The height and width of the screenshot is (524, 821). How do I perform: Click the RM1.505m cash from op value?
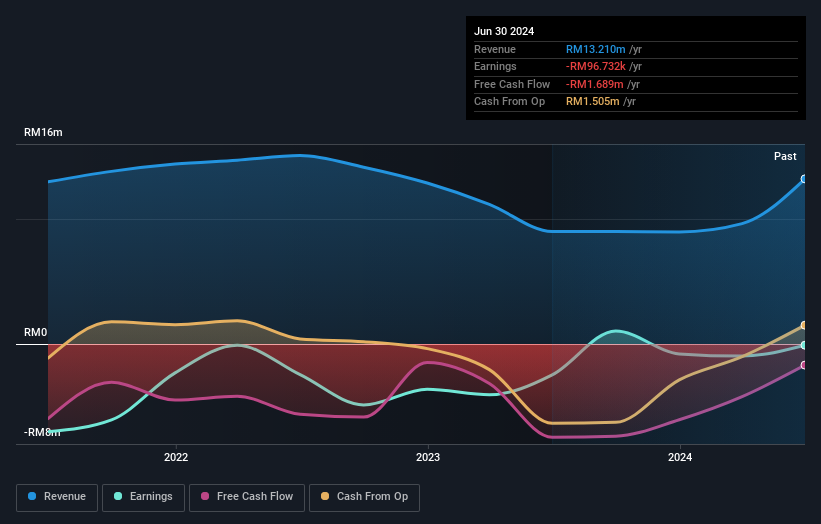coord(593,102)
